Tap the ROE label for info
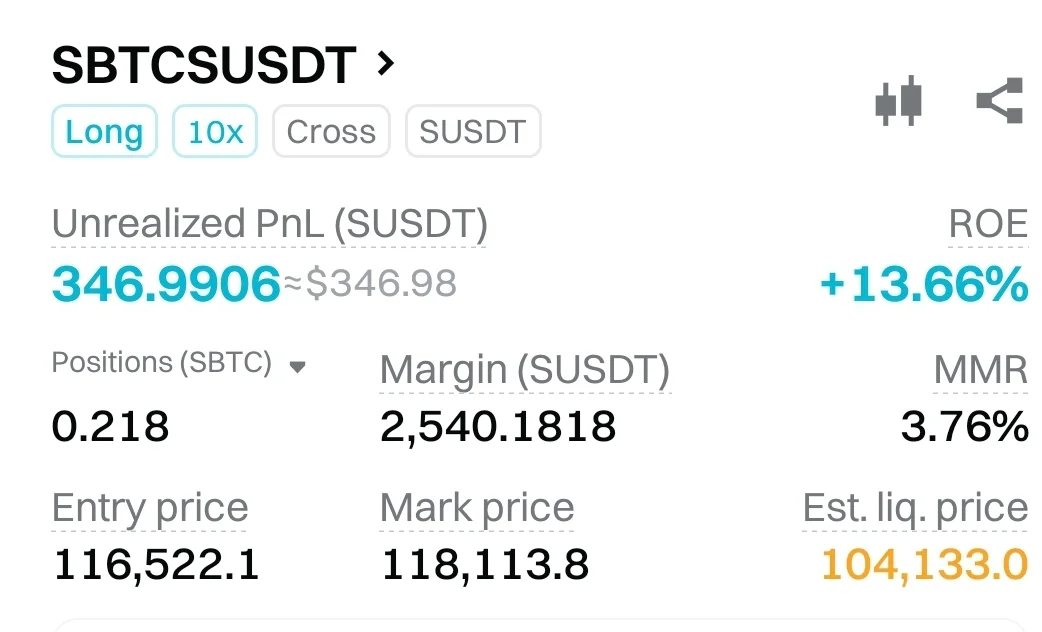Image resolution: width=1042 pixels, height=632 pixels. (x=988, y=225)
